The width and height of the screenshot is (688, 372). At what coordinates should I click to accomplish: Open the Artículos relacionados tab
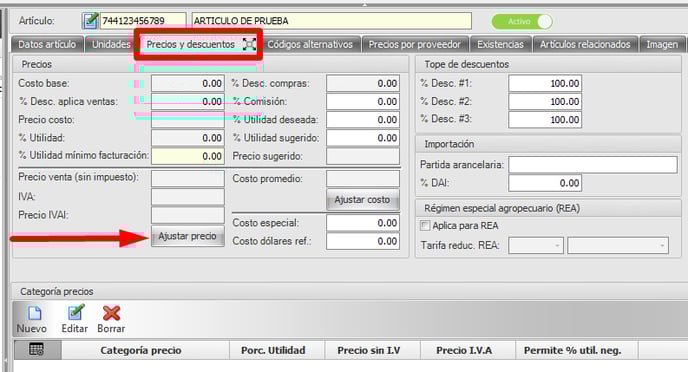pos(585,44)
